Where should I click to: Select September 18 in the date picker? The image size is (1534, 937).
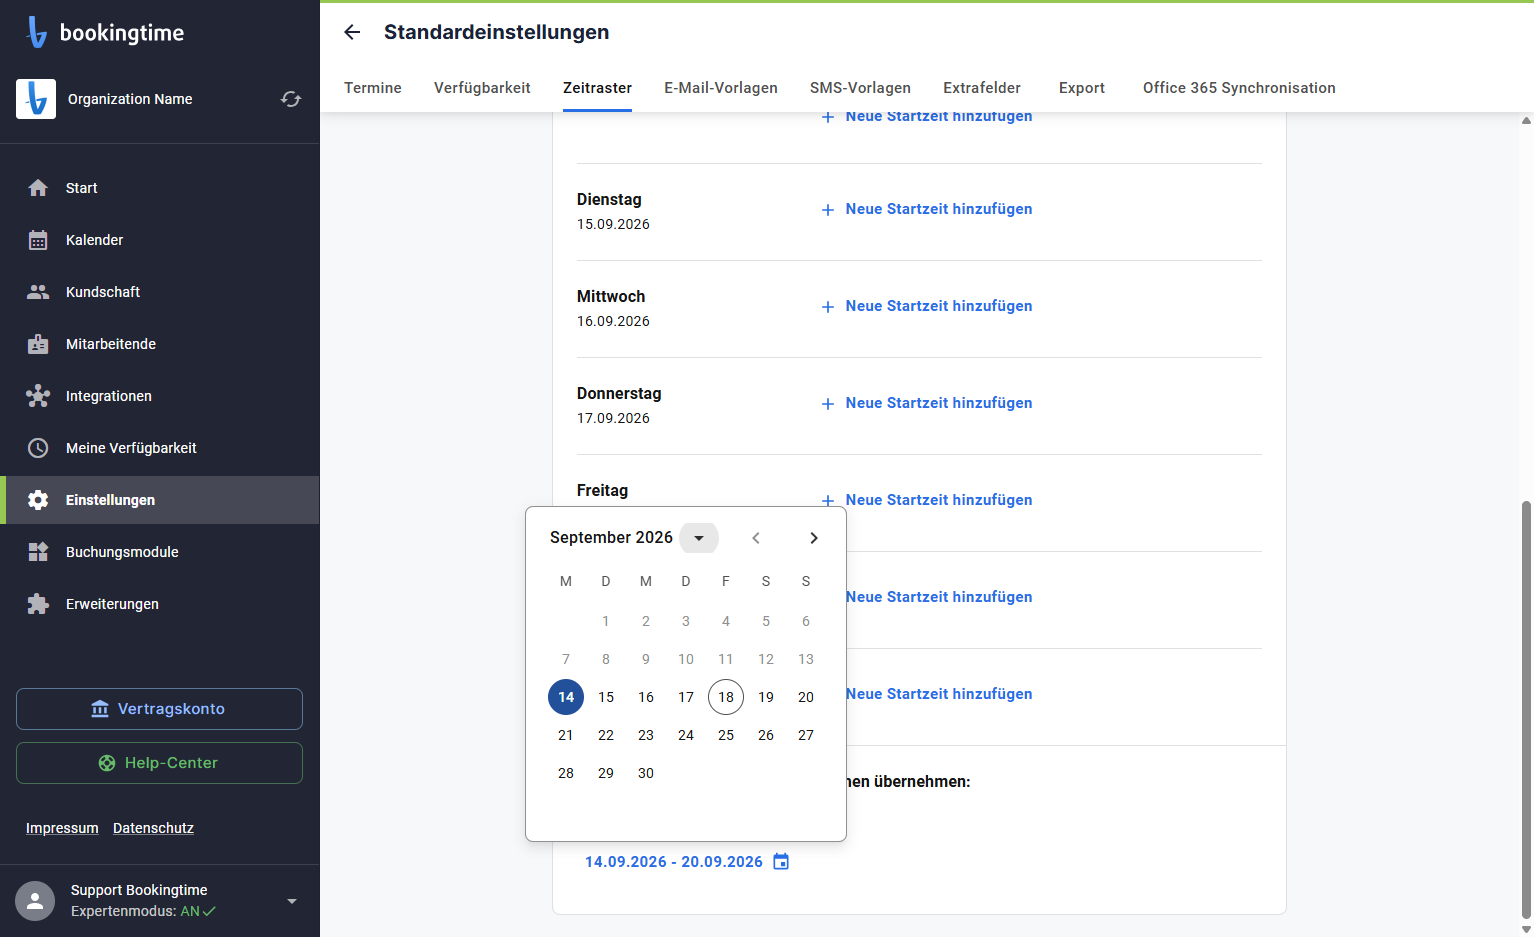pos(726,697)
